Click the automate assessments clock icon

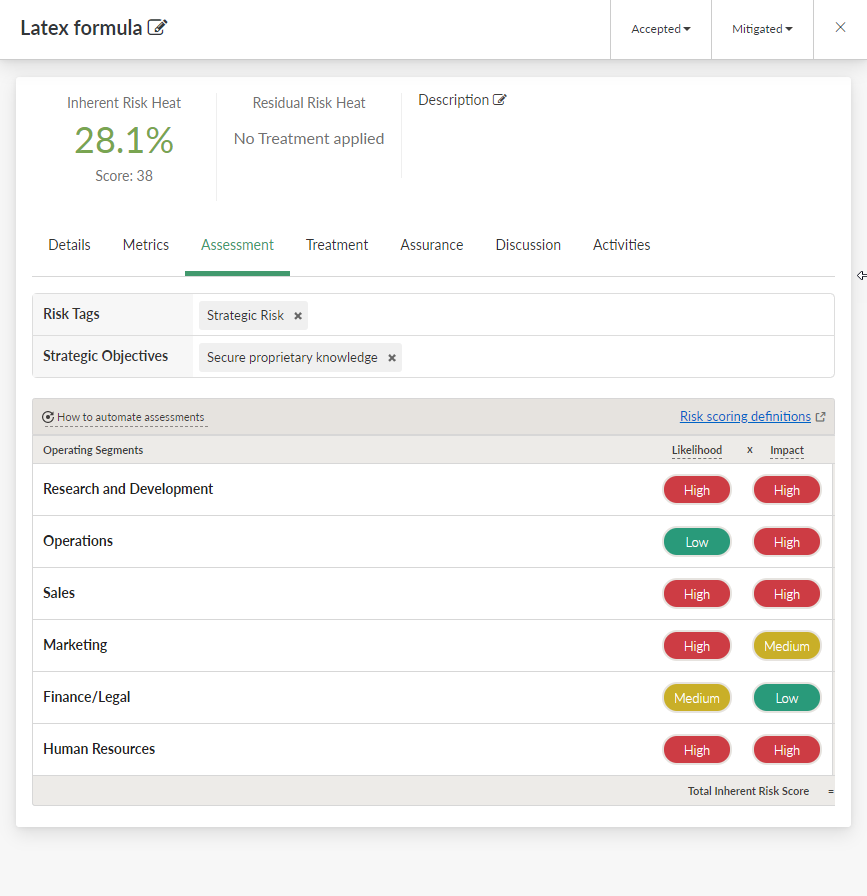48,417
